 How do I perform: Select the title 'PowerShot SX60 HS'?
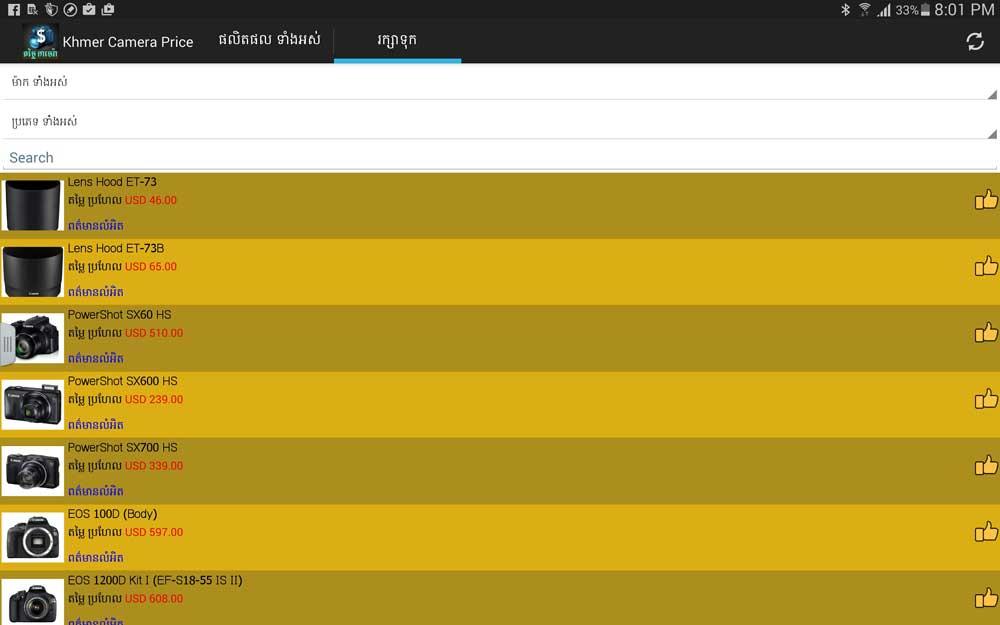pos(119,315)
